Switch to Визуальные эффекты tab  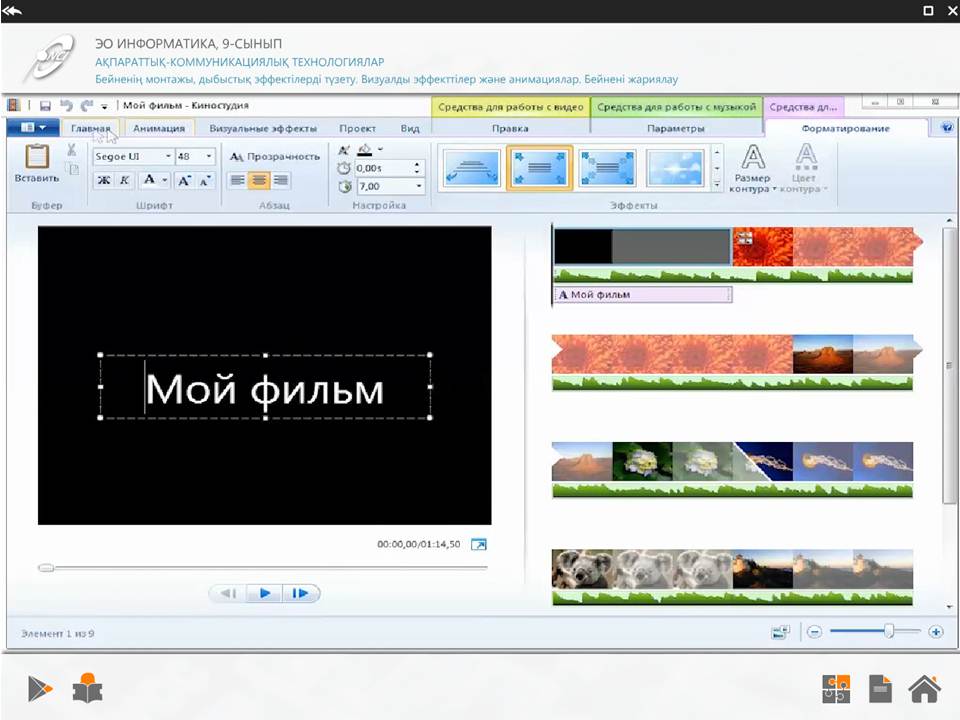pos(263,128)
